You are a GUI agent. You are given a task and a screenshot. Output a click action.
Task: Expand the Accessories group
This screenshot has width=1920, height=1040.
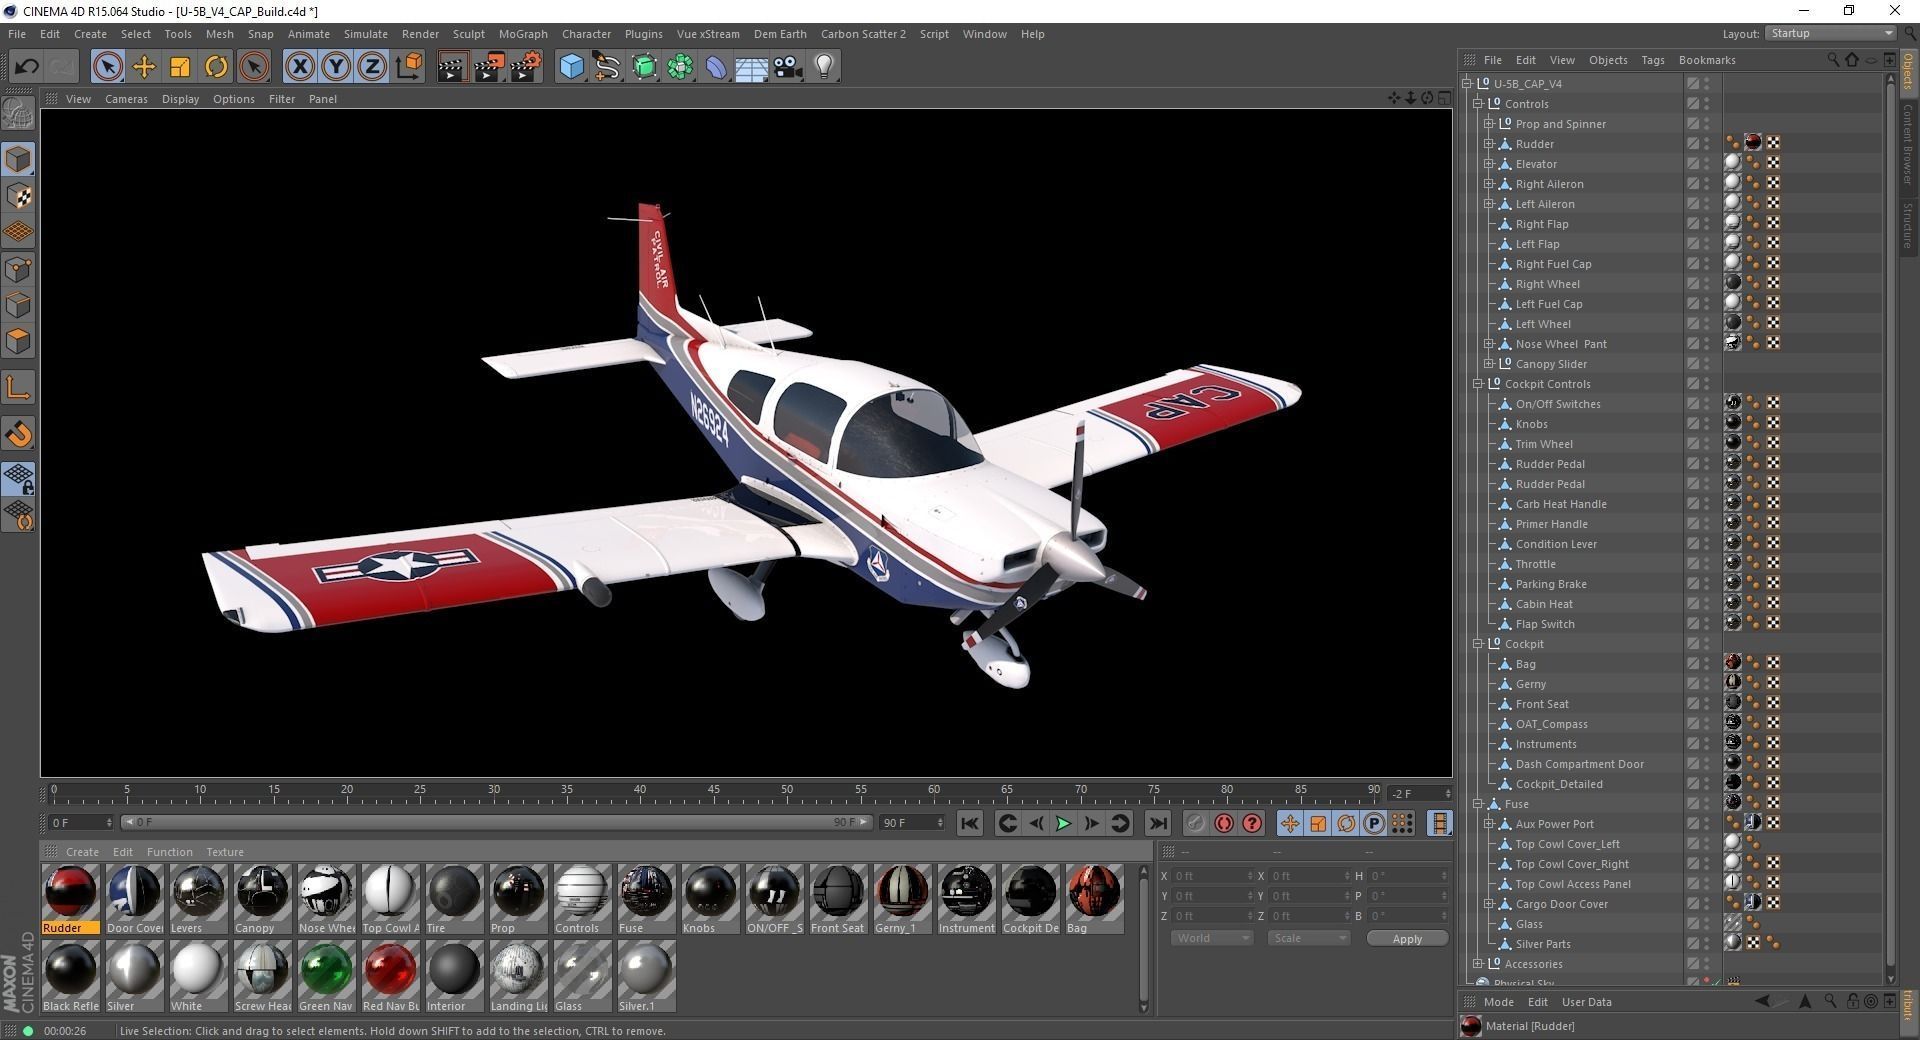(1478, 964)
